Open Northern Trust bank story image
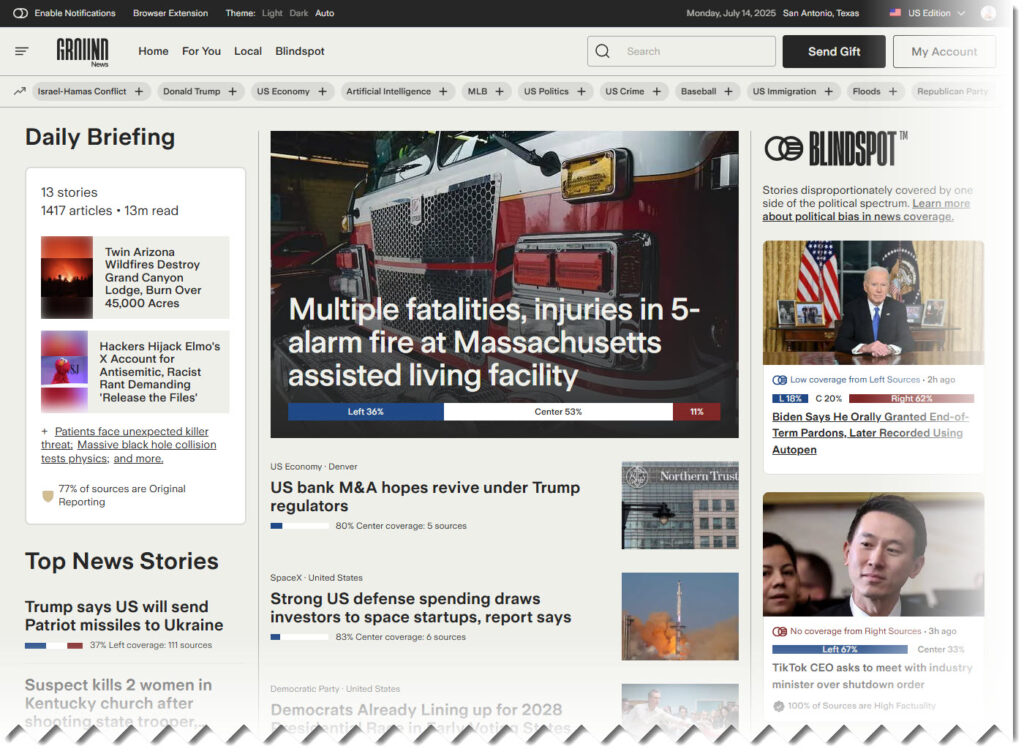Screen dimensions: 1024x754 point(680,505)
